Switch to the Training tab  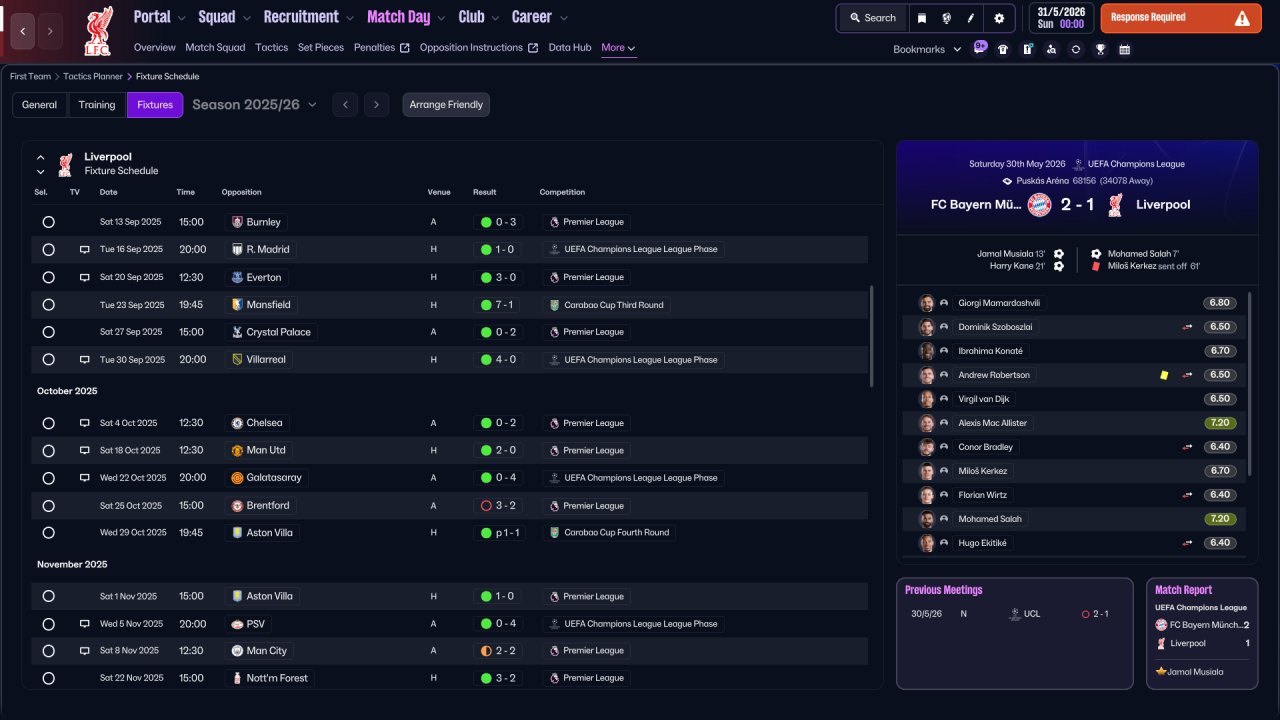tap(97, 105)
